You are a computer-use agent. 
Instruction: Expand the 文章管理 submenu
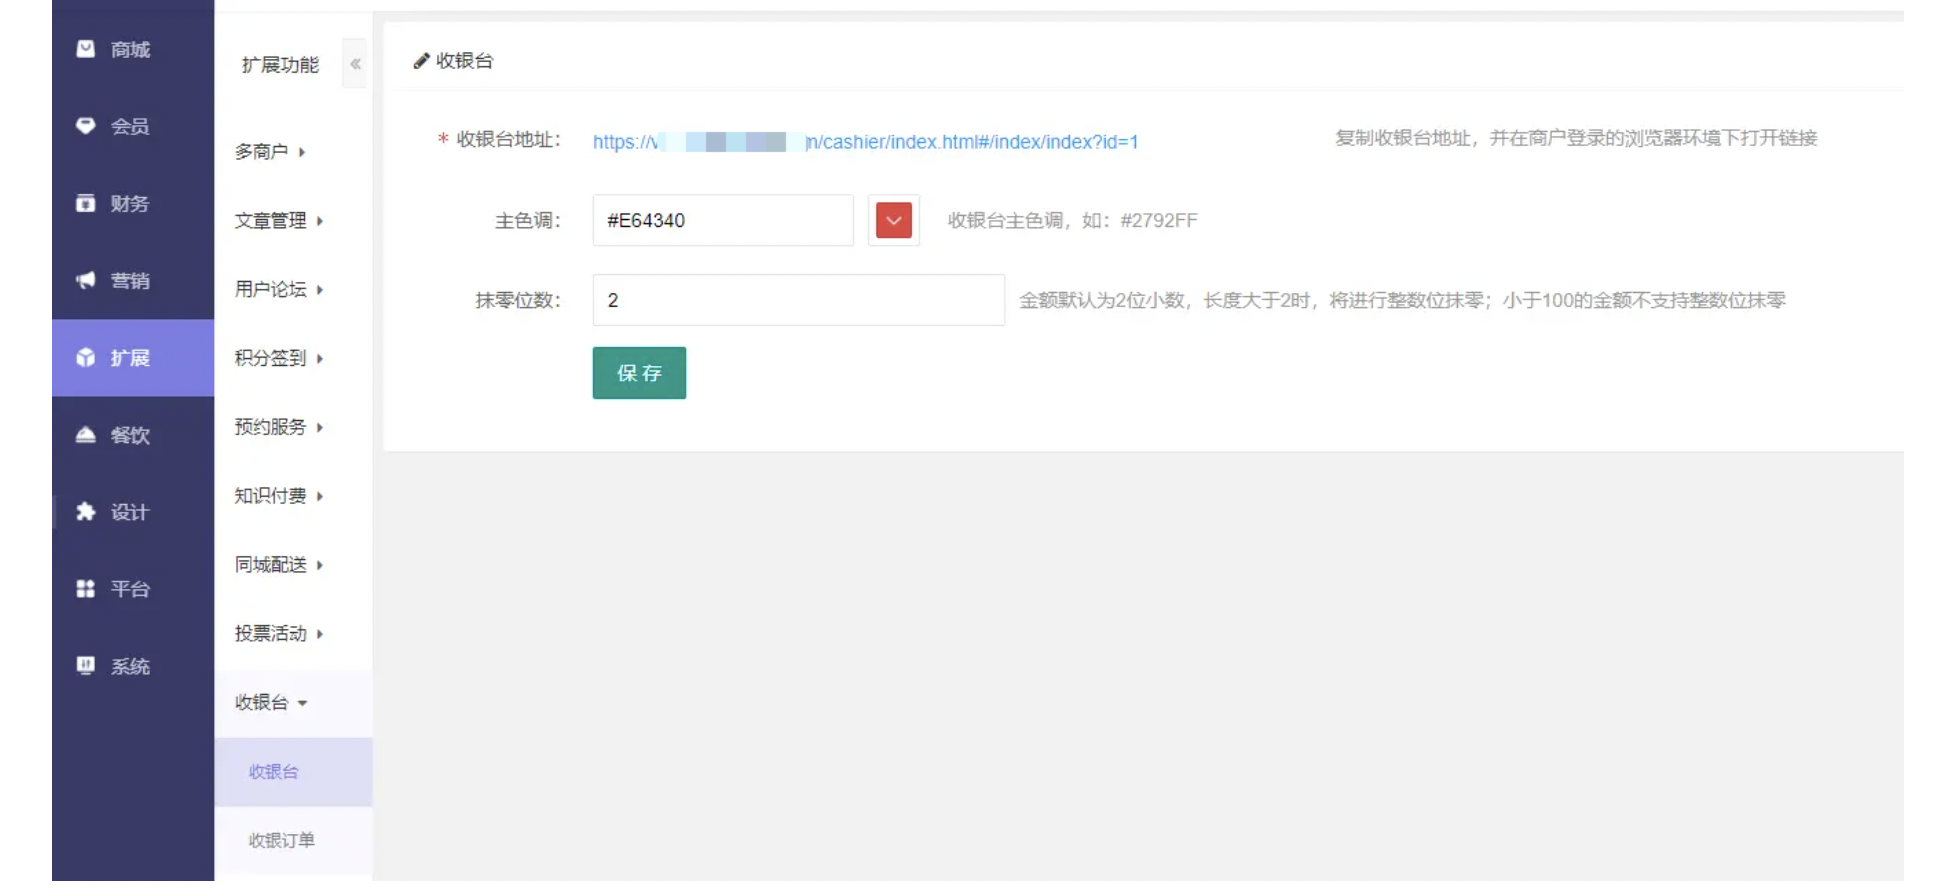click(279, 220)
